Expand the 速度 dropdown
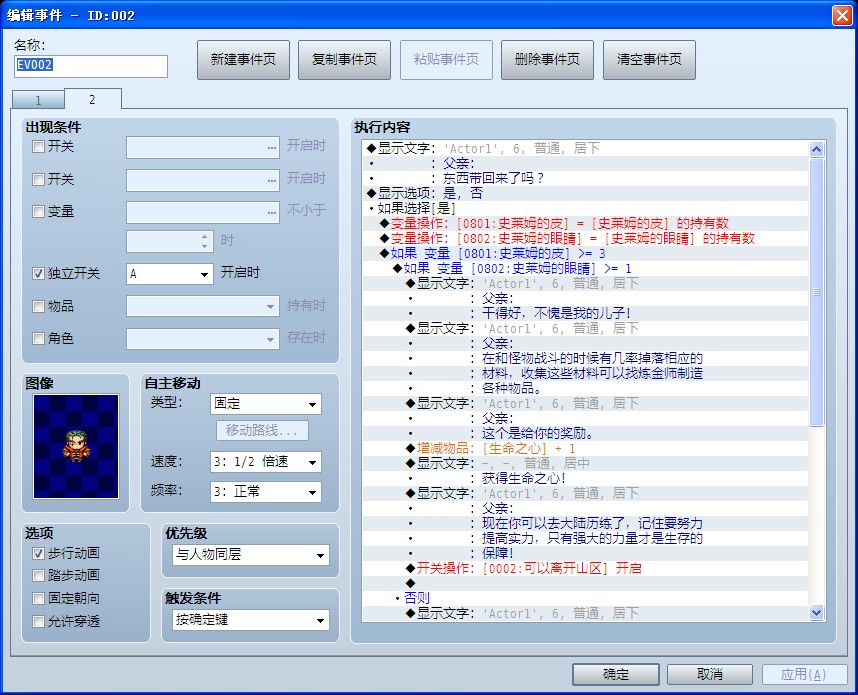Image resolution: width=858 pixels, height=695 pixels. tap(266, 462)
